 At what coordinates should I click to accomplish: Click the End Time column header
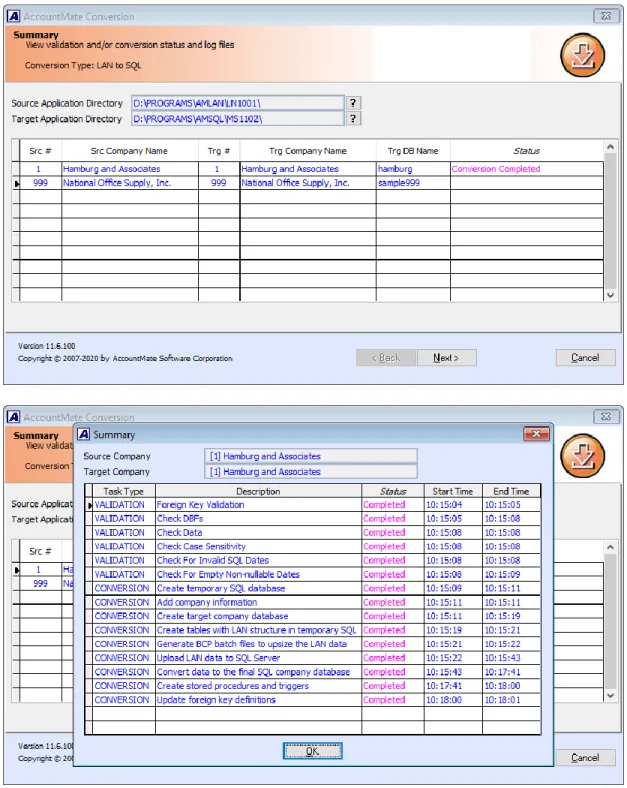coord(511,491)
